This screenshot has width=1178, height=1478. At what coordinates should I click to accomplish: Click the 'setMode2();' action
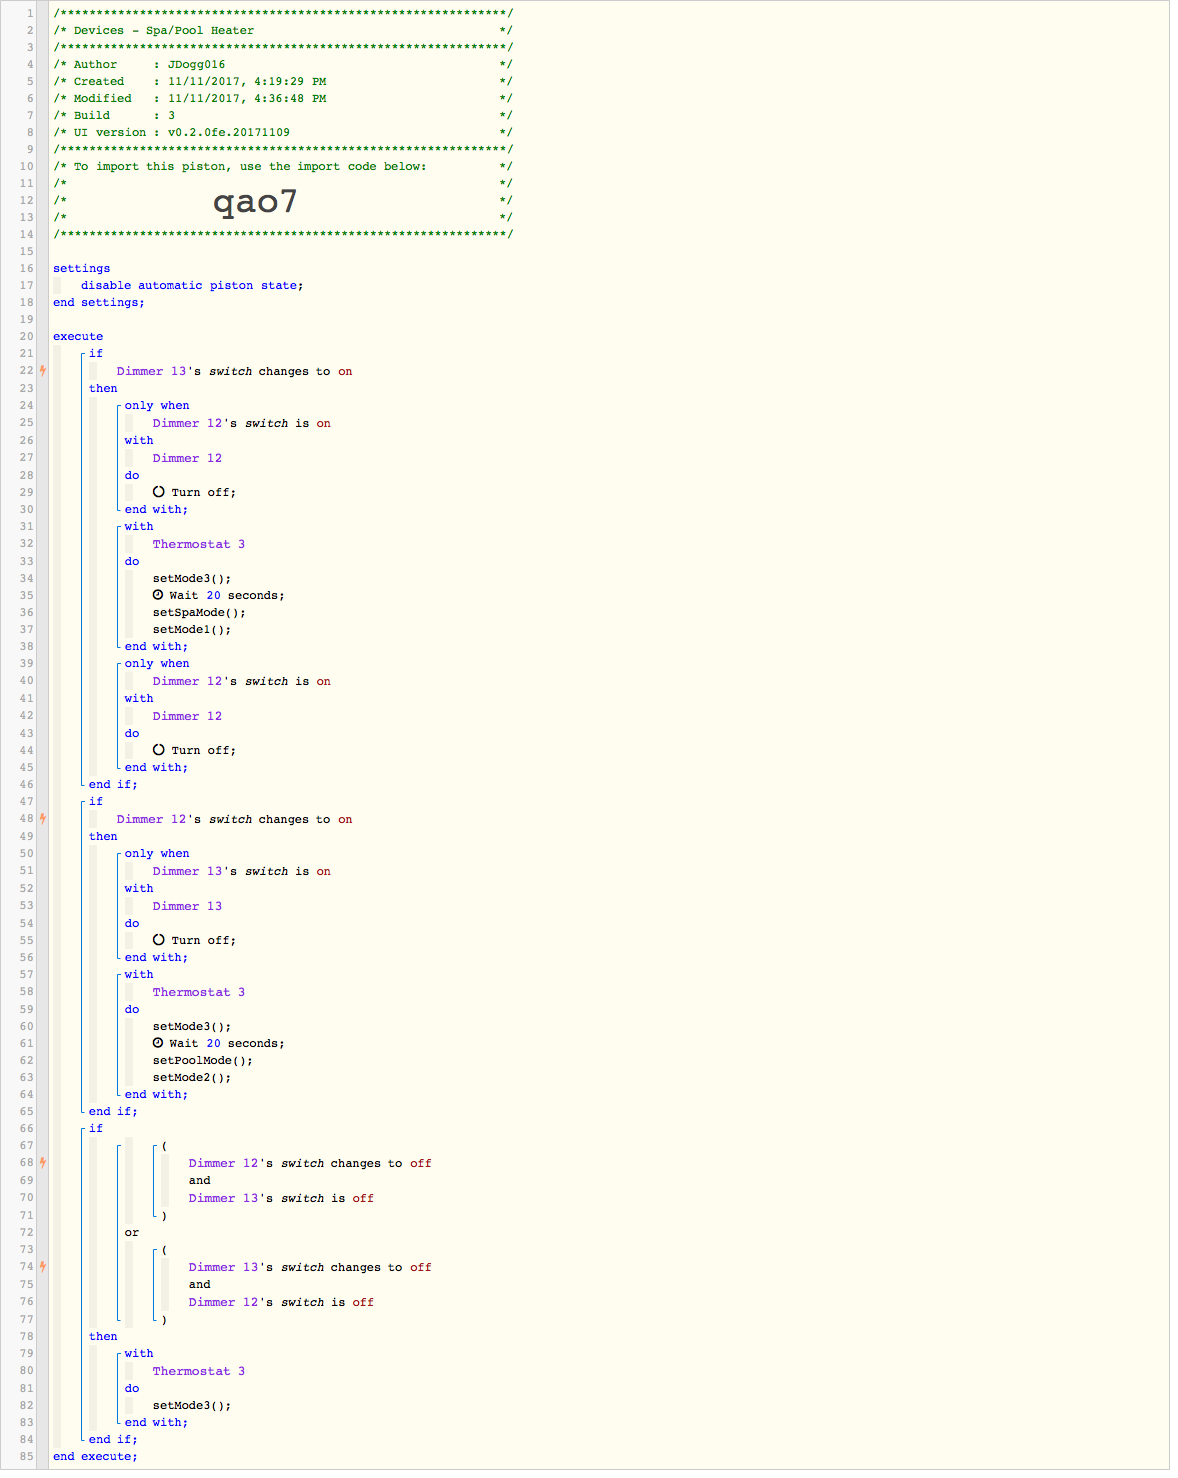(192, 1077)
